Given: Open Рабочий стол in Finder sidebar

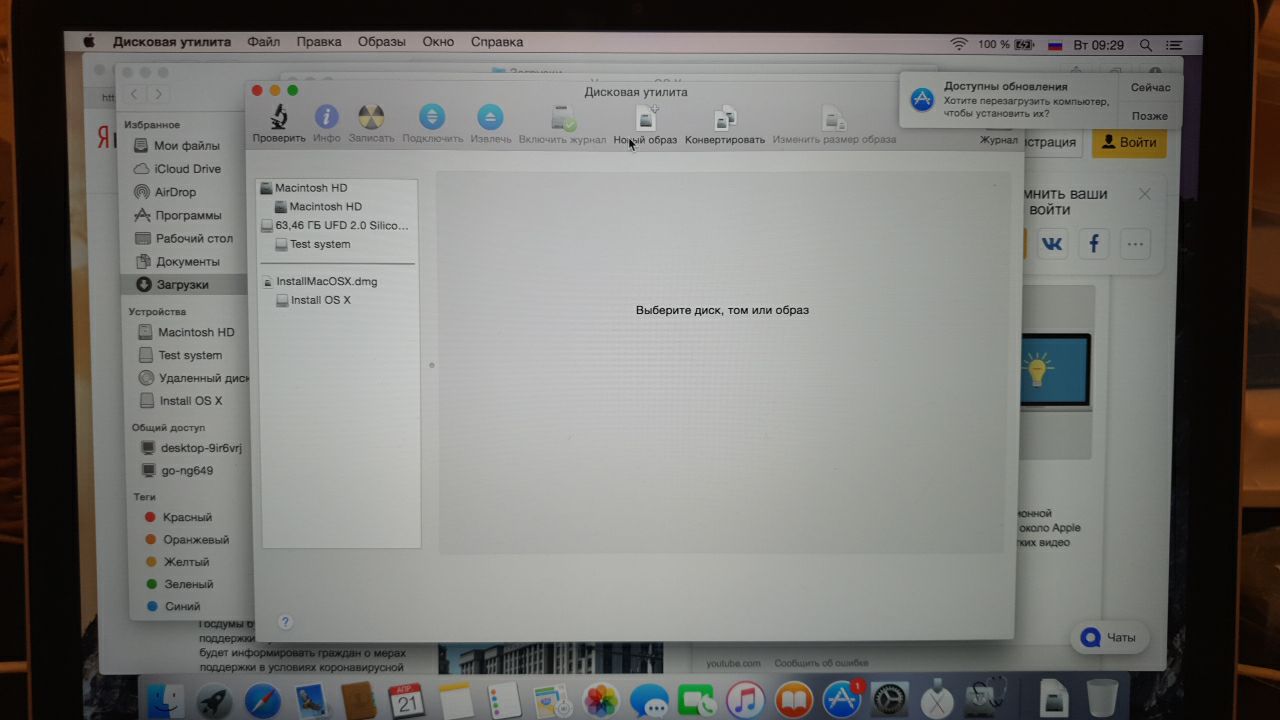Looking at the screenshot, I should coord(184,238).
